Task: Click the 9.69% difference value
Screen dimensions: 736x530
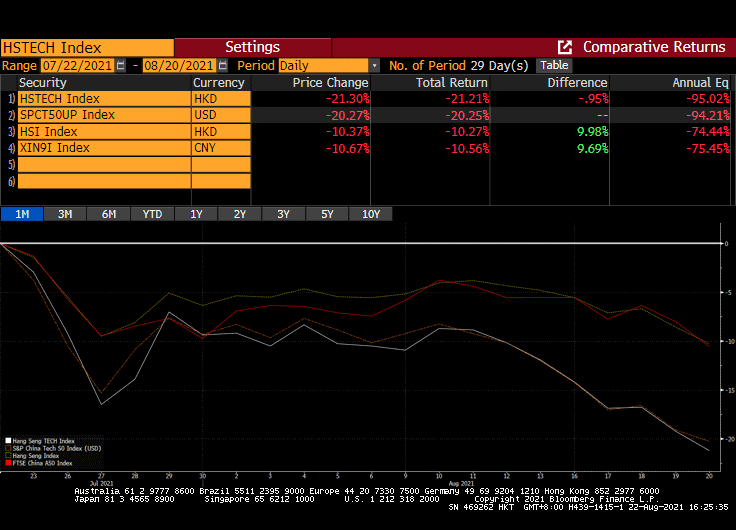Action: coord(592,148)
